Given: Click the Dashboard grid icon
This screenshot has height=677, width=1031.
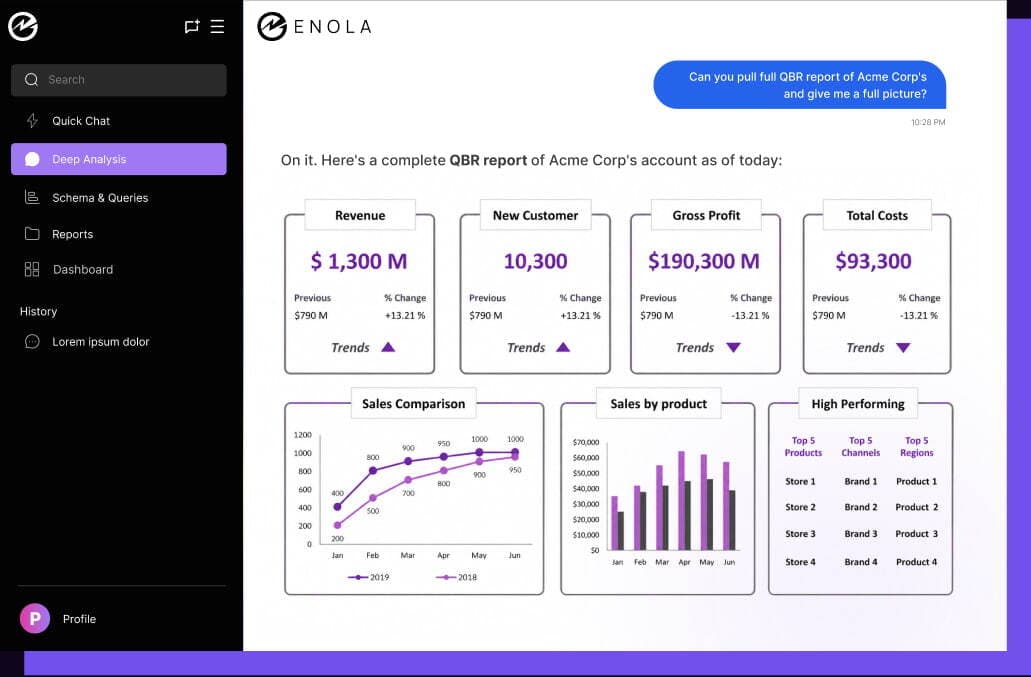Looking at the screenshot, I should [32, 269].
